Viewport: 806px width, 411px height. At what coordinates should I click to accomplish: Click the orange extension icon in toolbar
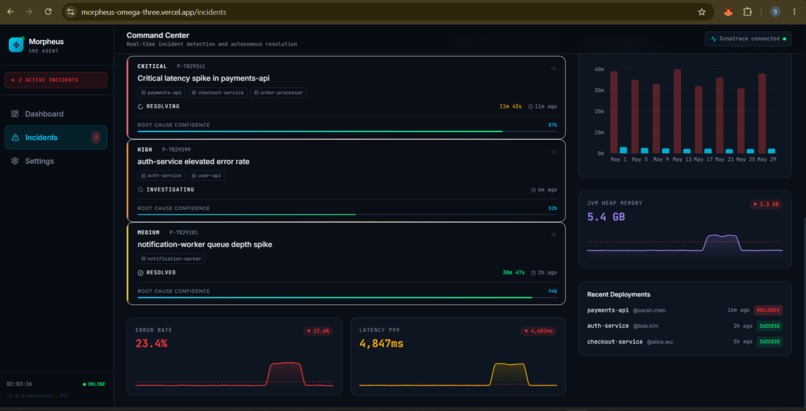pos(728,12)
